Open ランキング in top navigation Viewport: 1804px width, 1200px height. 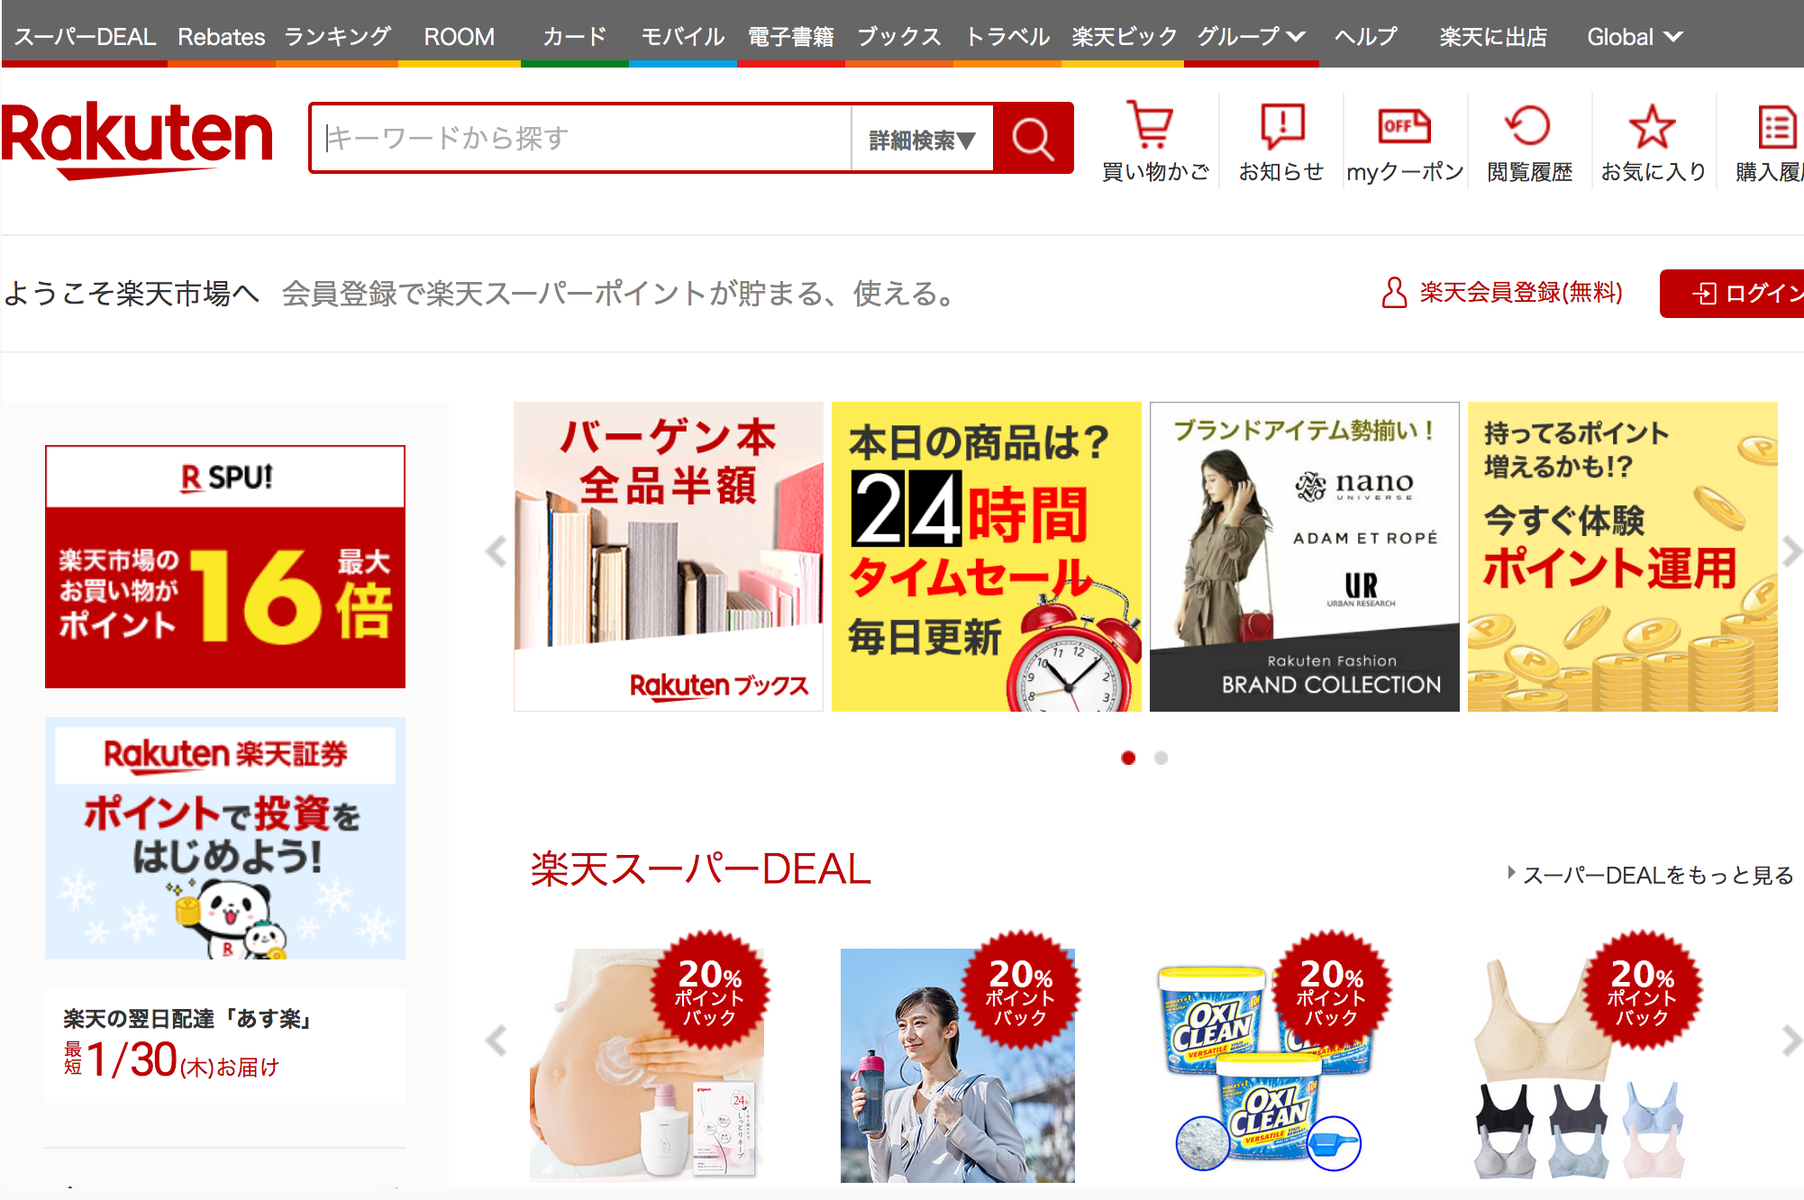point(337,37)
